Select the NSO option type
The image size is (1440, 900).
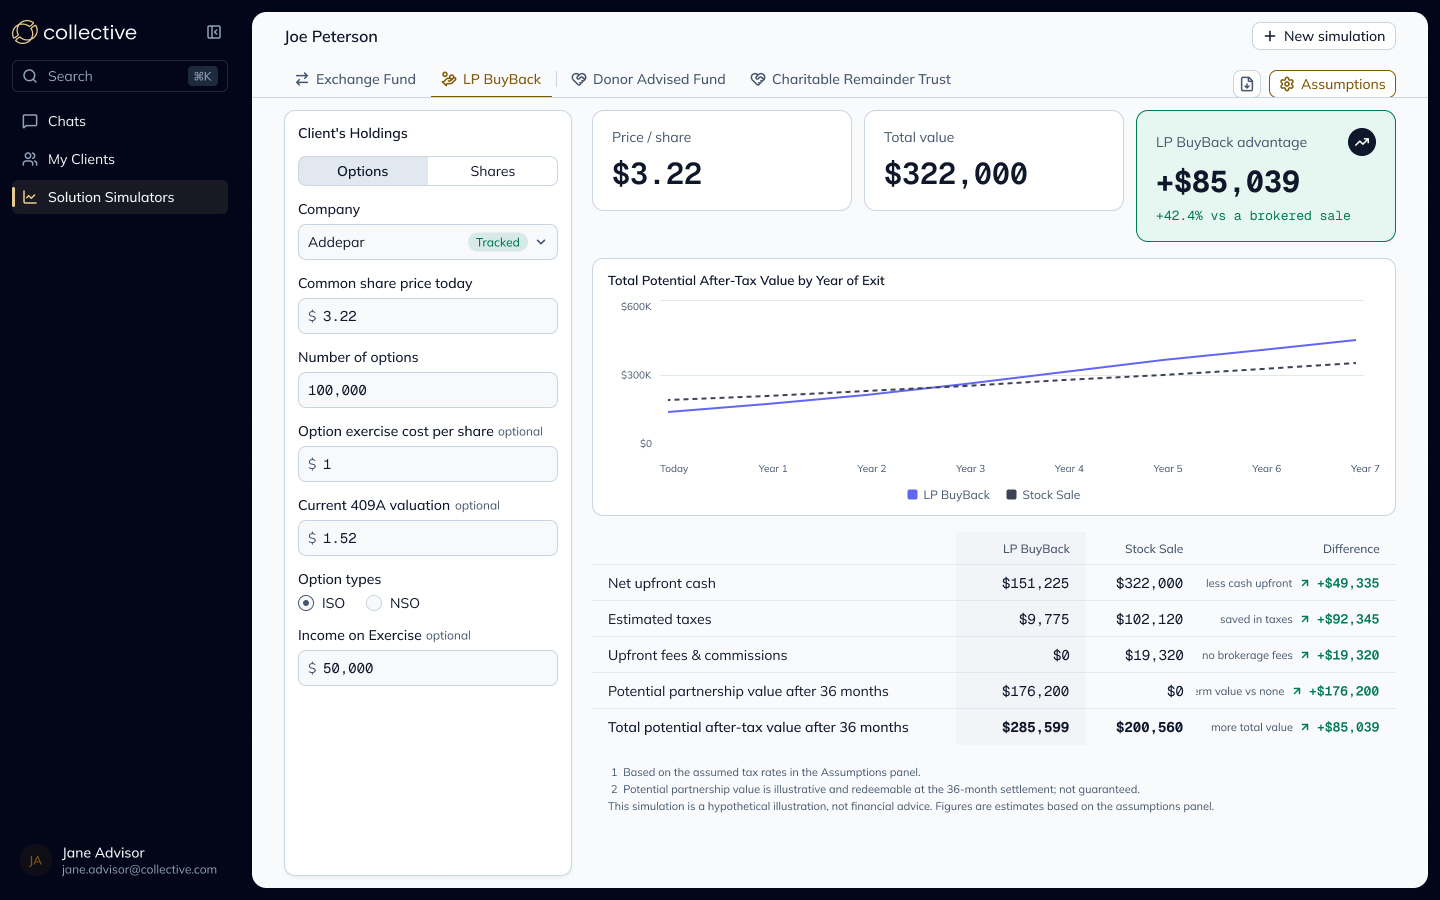click(x=374, y=603)
